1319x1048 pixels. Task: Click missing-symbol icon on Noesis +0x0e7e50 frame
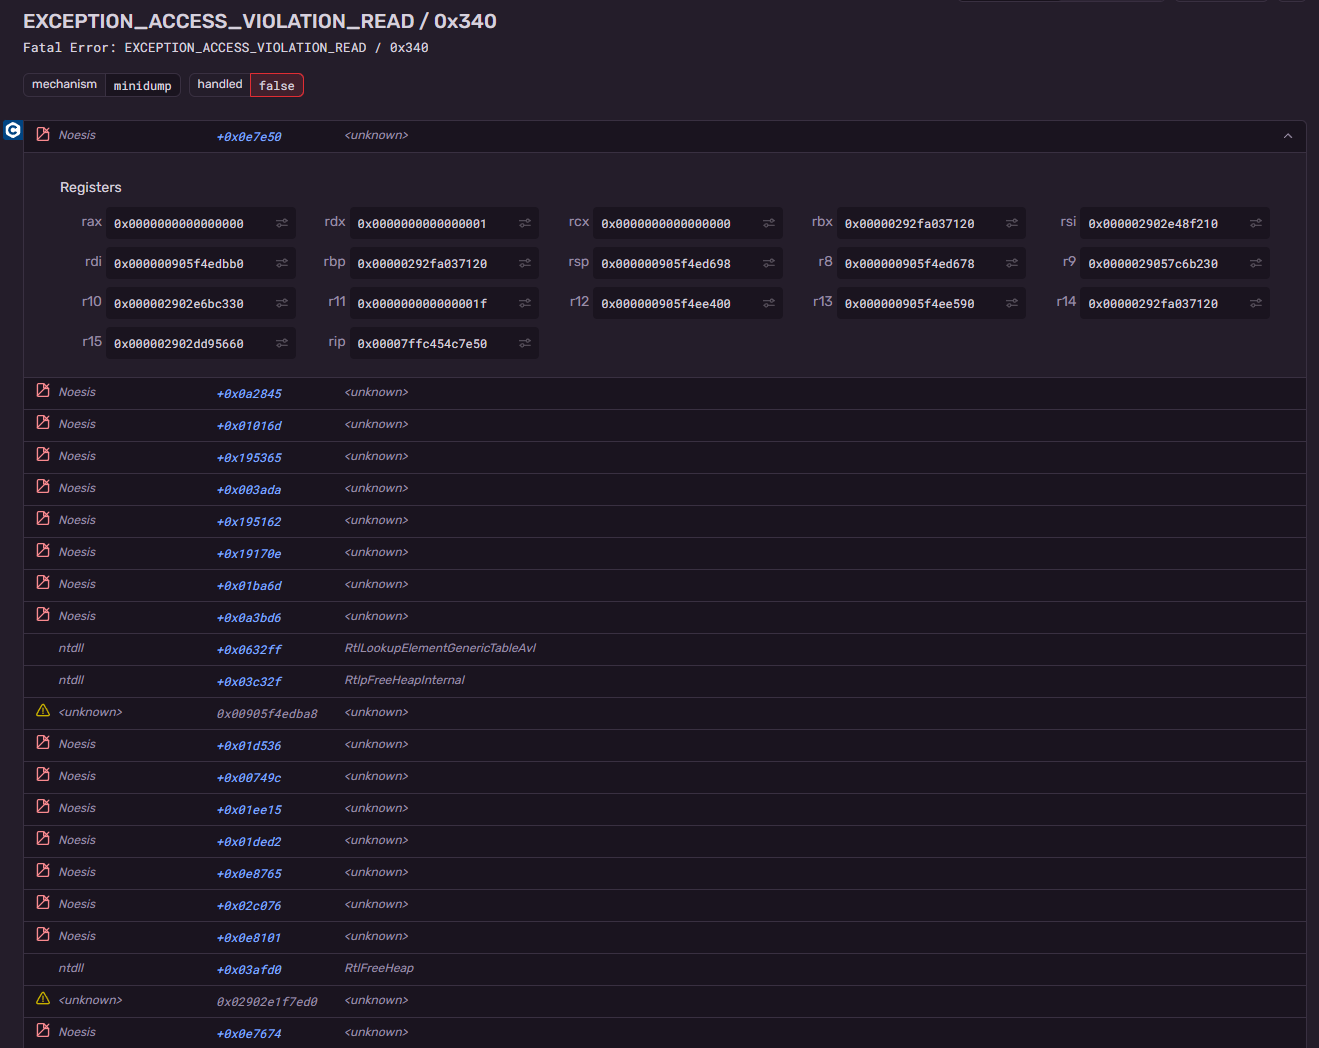click(43, 134)
